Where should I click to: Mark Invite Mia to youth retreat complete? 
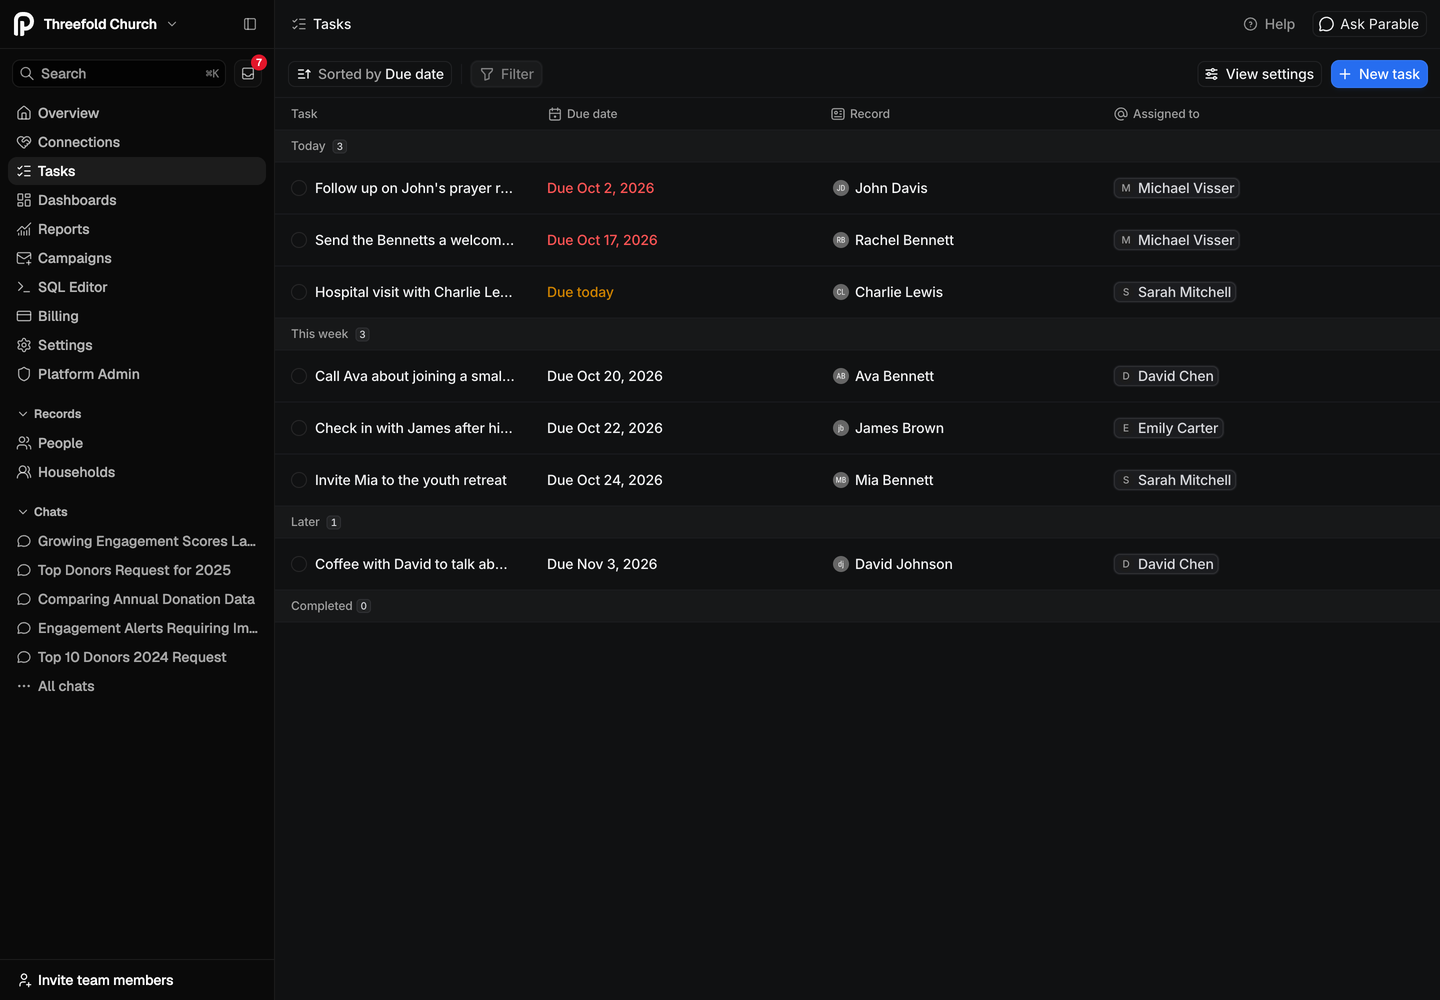click(299, 480)
